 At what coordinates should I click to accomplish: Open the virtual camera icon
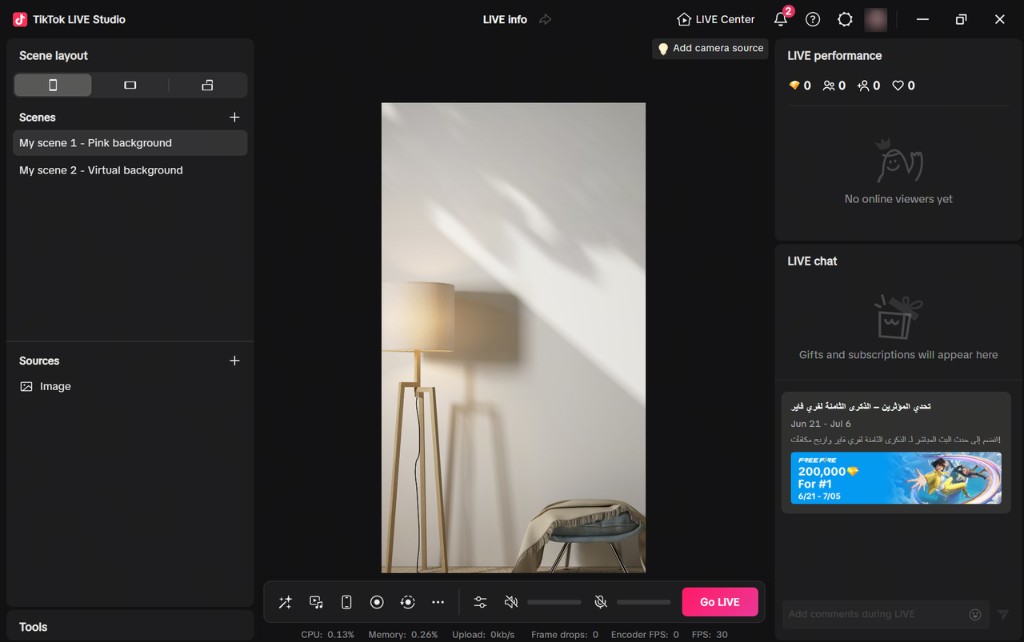pyautogui.click(x=407, y=601)
